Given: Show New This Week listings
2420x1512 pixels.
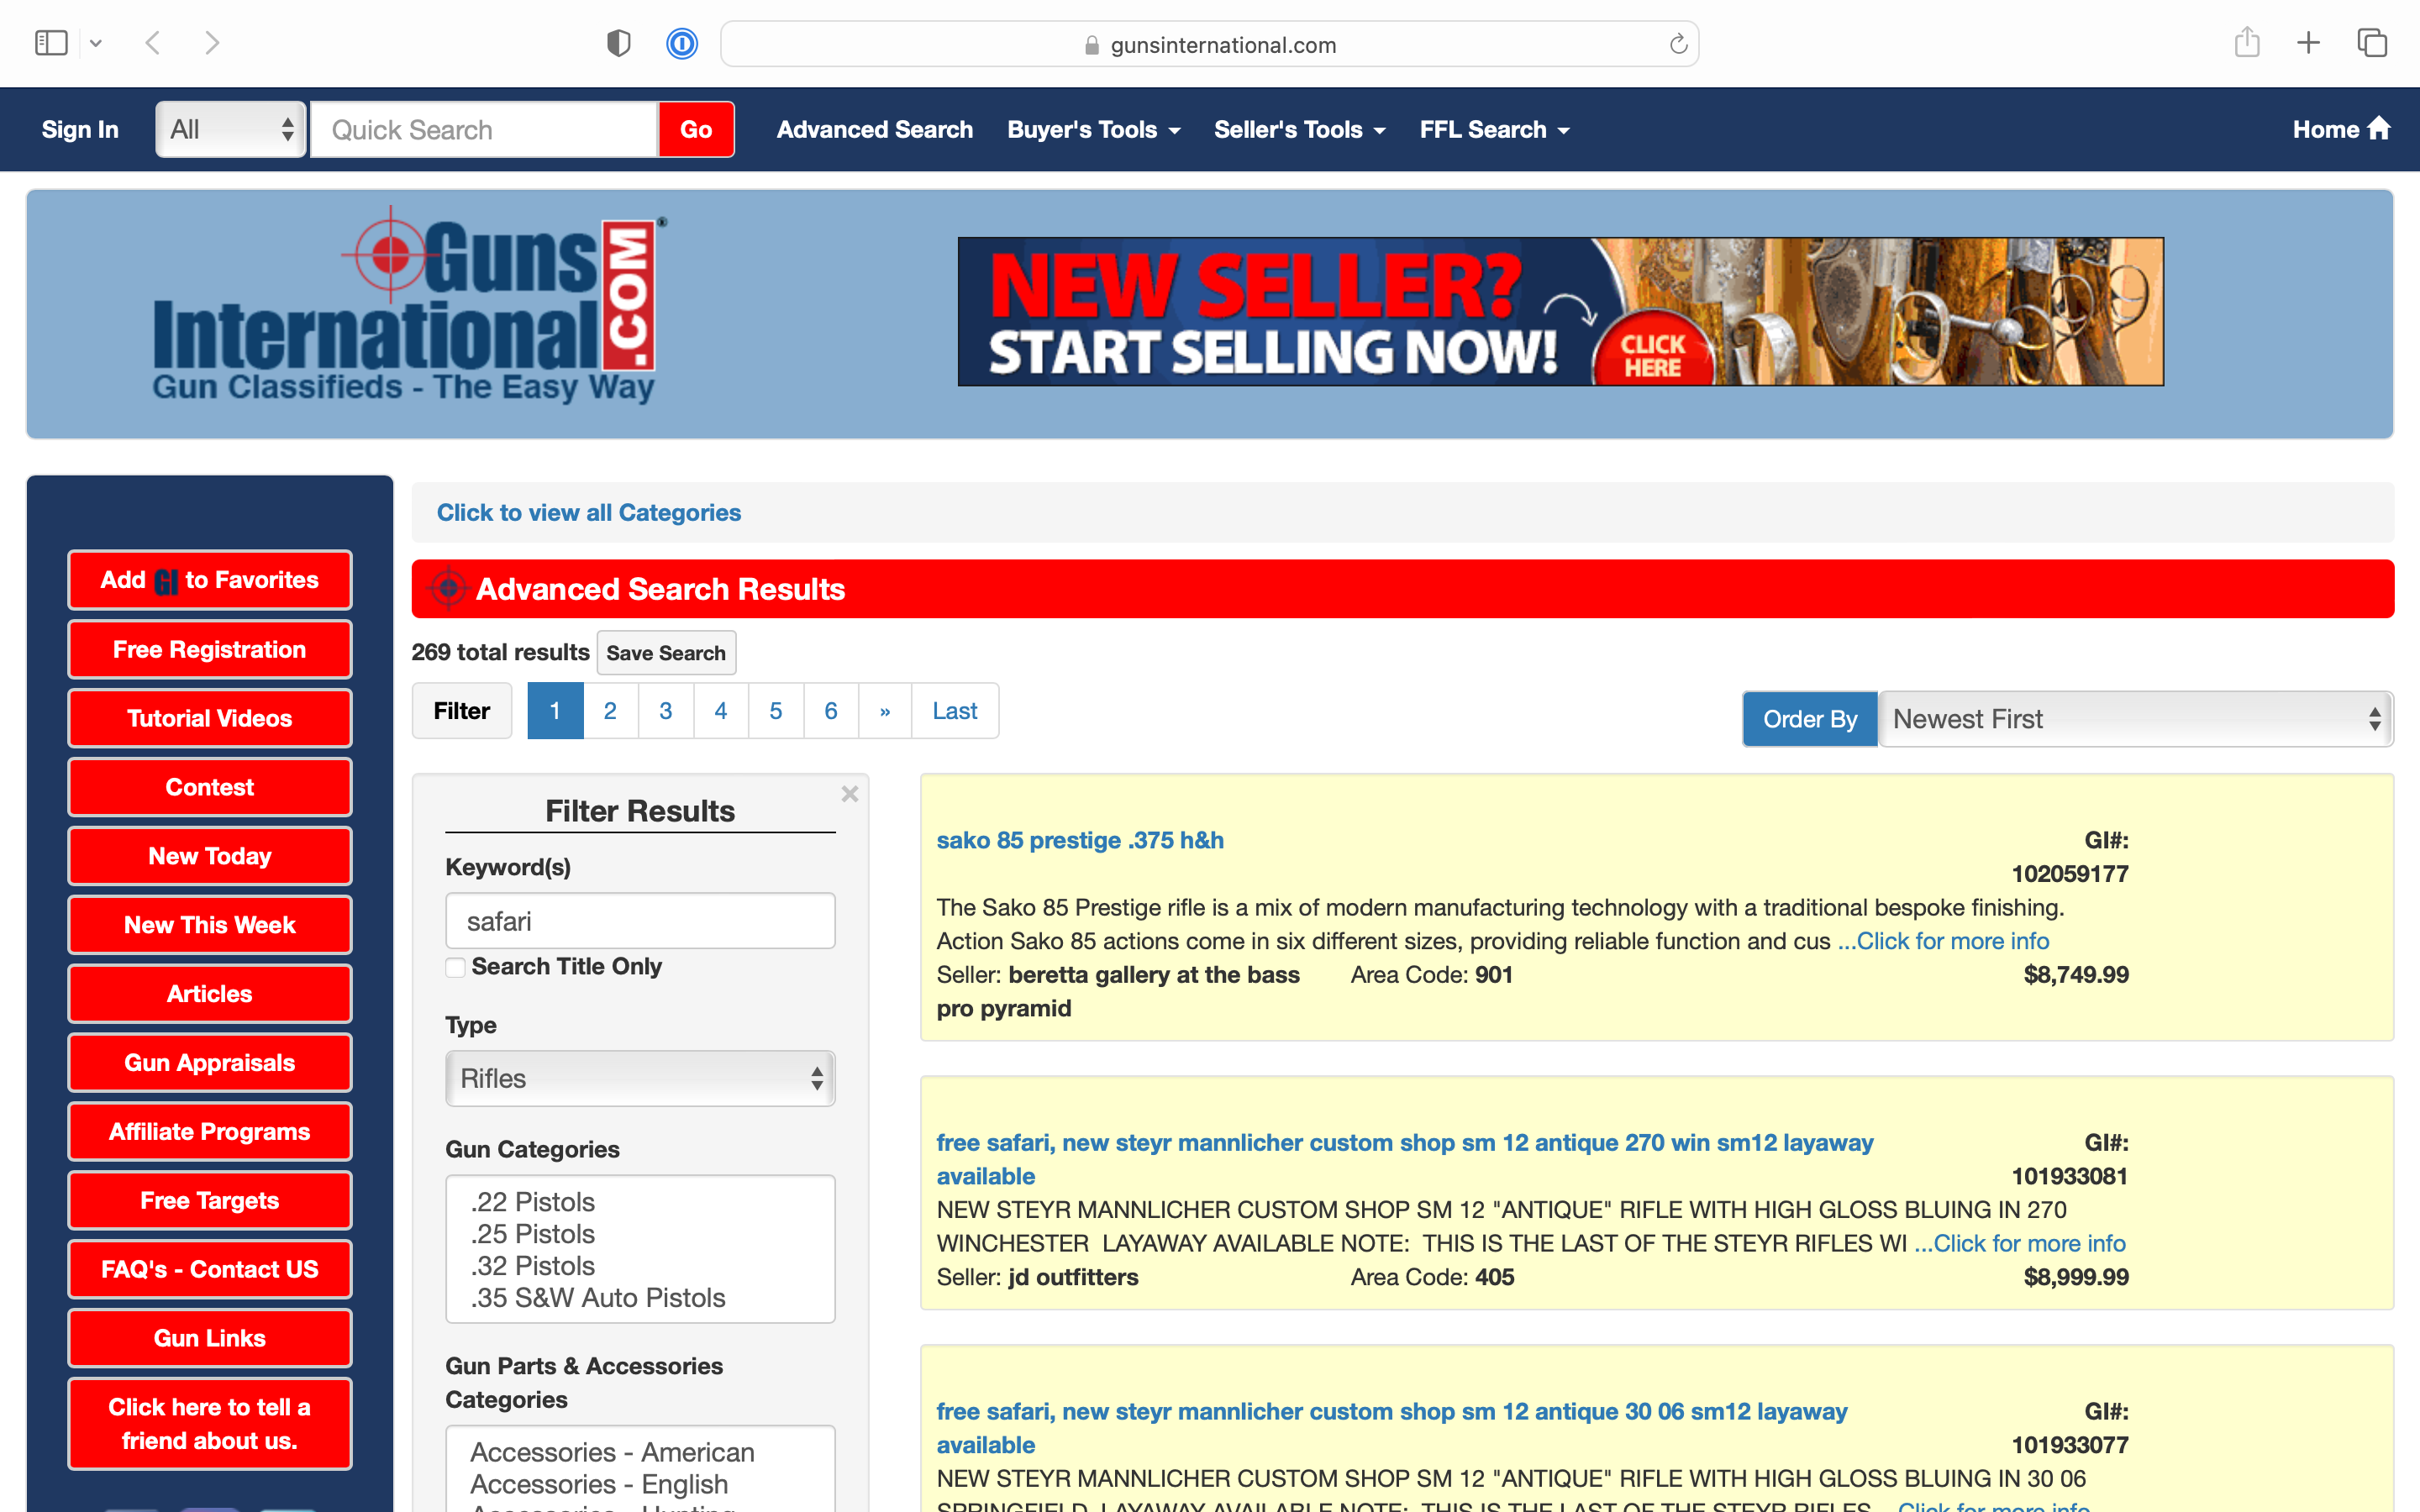Looking at the screenshot, I should pos(210,925).
